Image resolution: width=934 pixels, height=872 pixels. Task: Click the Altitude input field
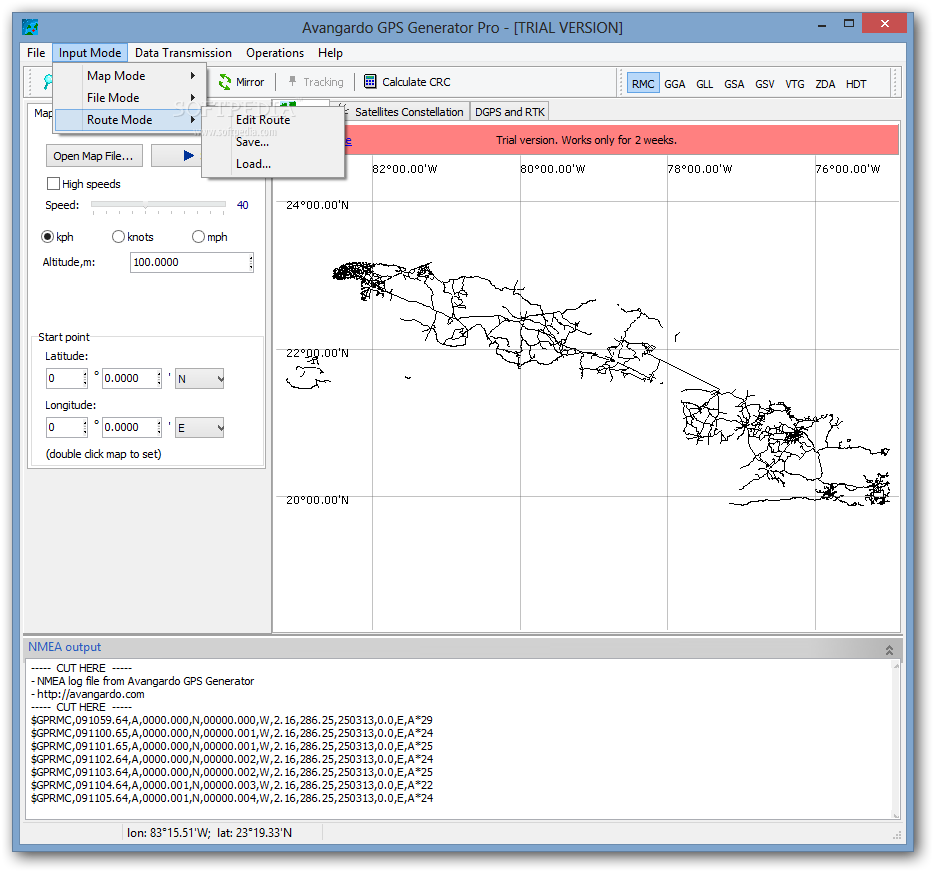coord(189,262)
